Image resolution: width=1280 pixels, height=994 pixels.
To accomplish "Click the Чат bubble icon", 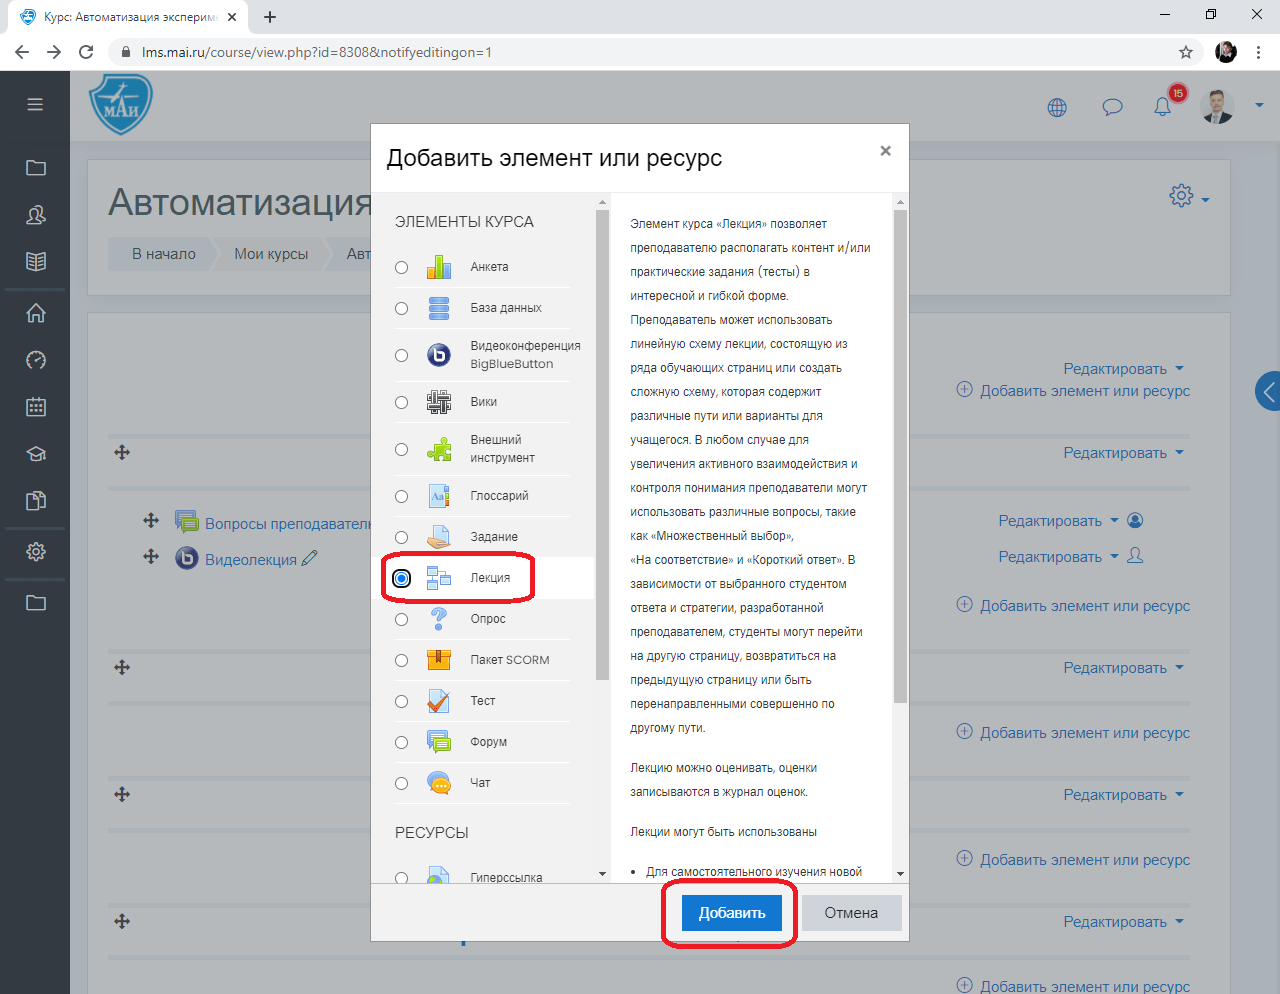I will pyautogui.click(x=439, y=783).
